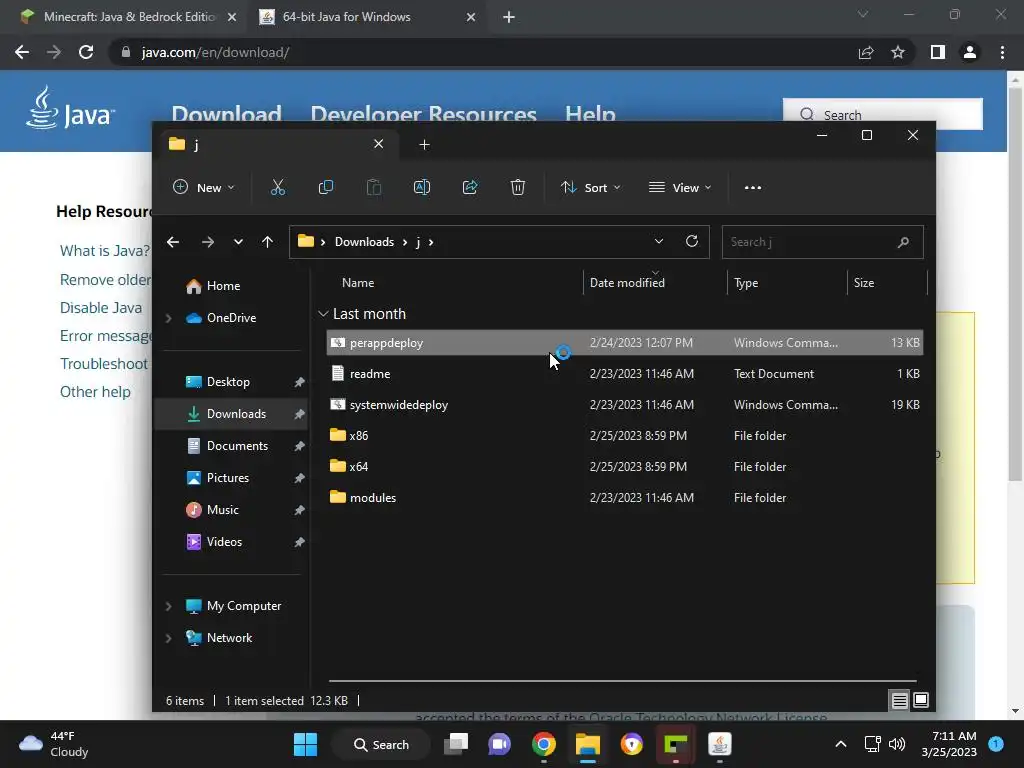
Task: Go forward in File Explorer navigation
Action: click(208, 242)
